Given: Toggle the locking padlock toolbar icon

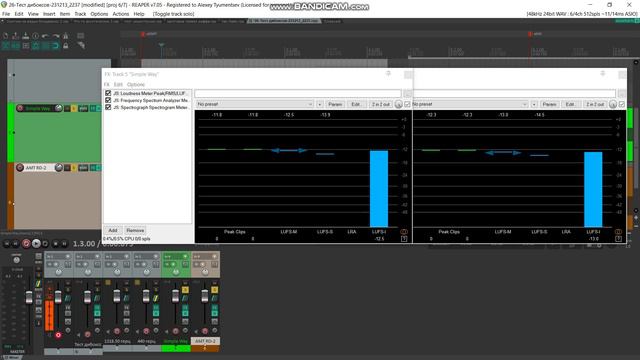Looking at the screenshot, I should (65, 46).
